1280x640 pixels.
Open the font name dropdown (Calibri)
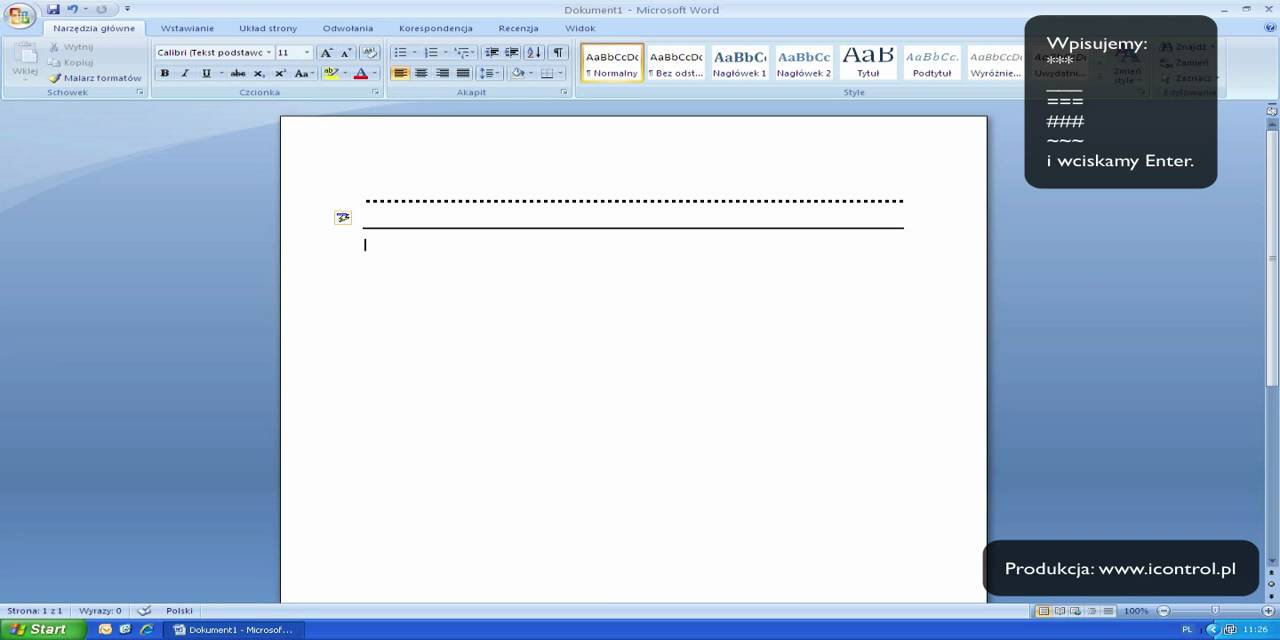269,53
